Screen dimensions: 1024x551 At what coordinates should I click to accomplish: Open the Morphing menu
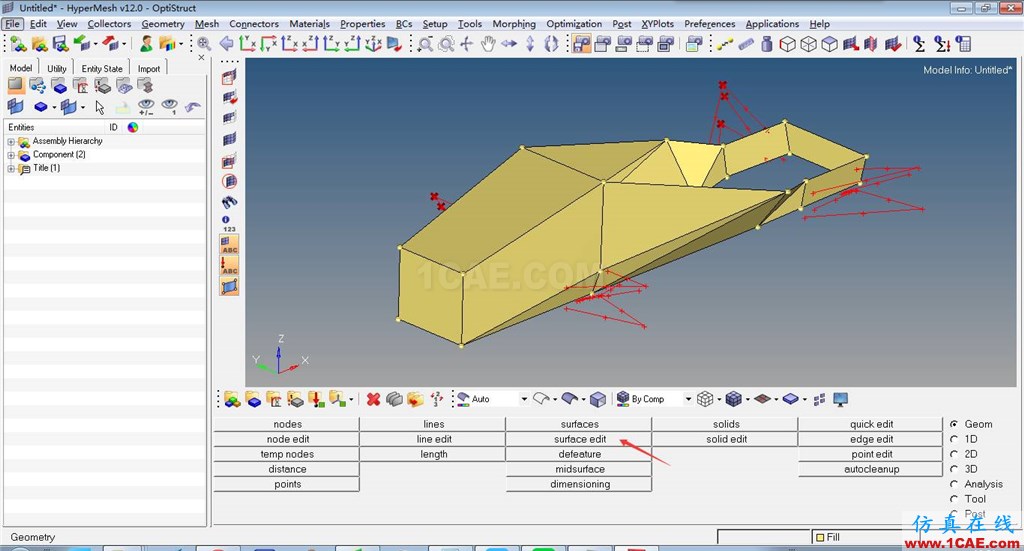click(x=514, y=24)
